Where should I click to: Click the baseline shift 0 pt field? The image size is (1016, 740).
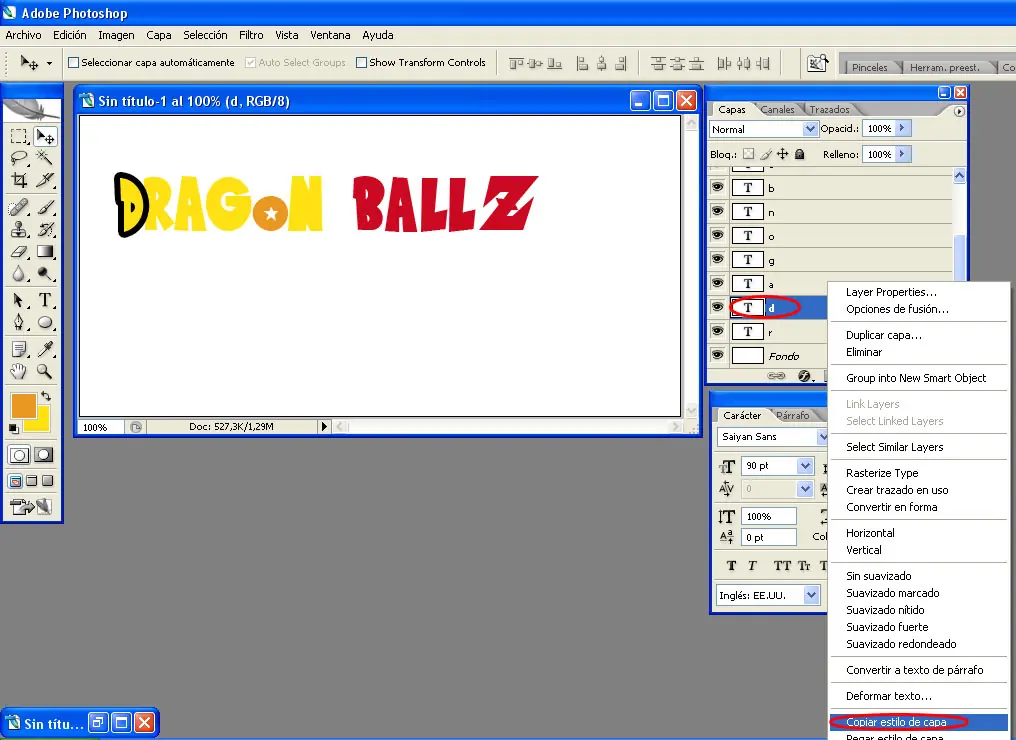768,537
